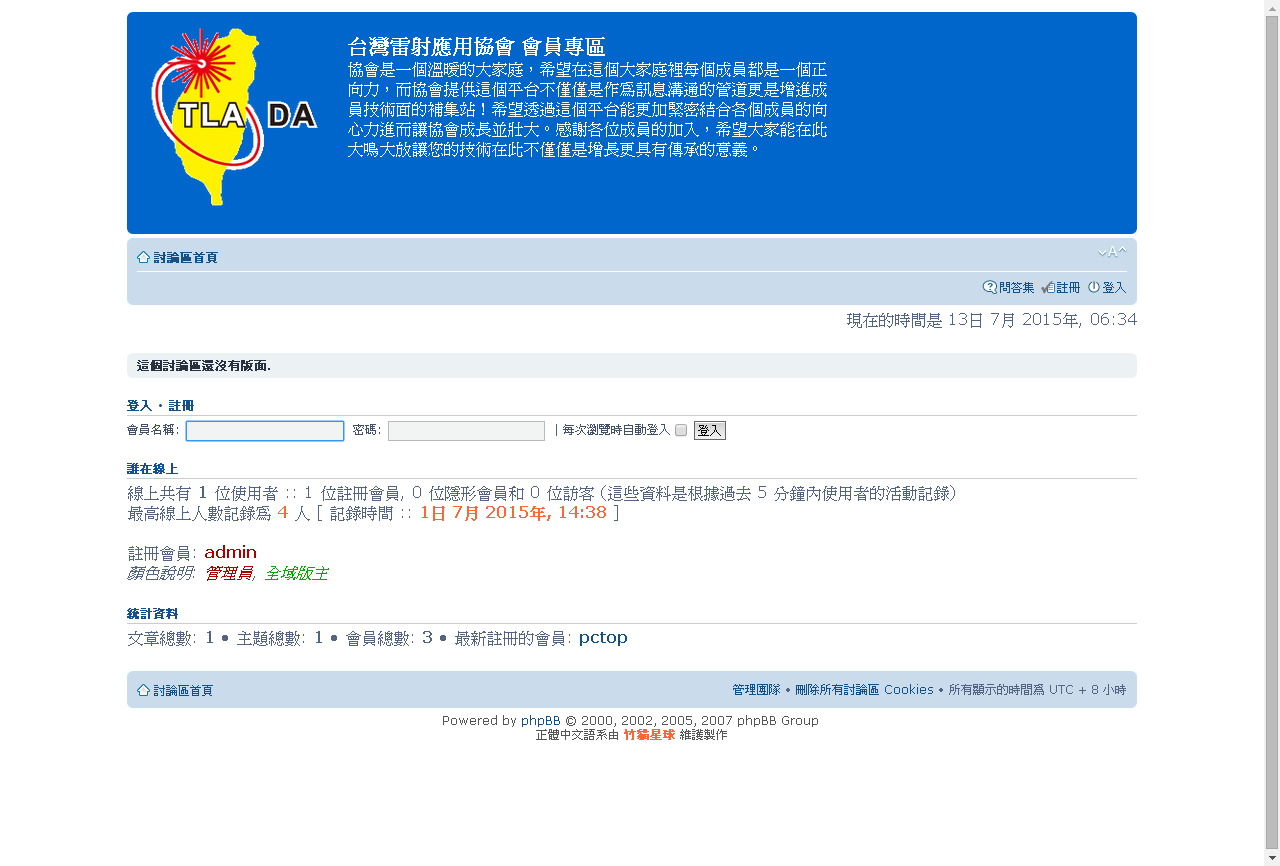
Task: Focus the username (會員名稱) input field
Action: point(265,431)
